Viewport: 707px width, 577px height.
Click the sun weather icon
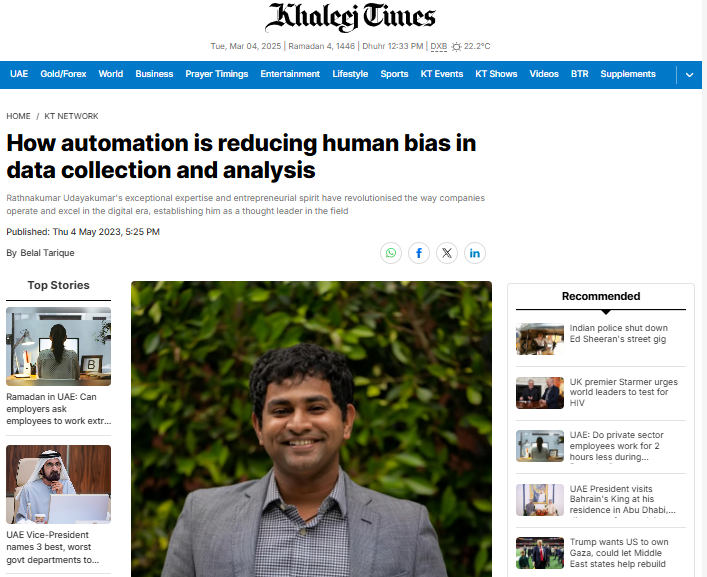(456, 46)
